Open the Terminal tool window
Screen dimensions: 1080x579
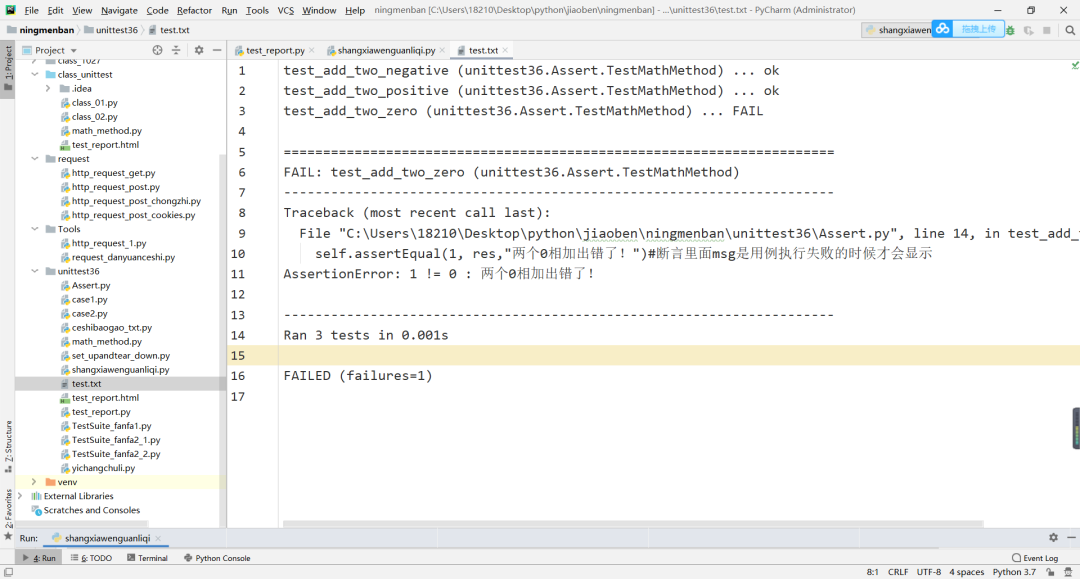pos(147,558)
